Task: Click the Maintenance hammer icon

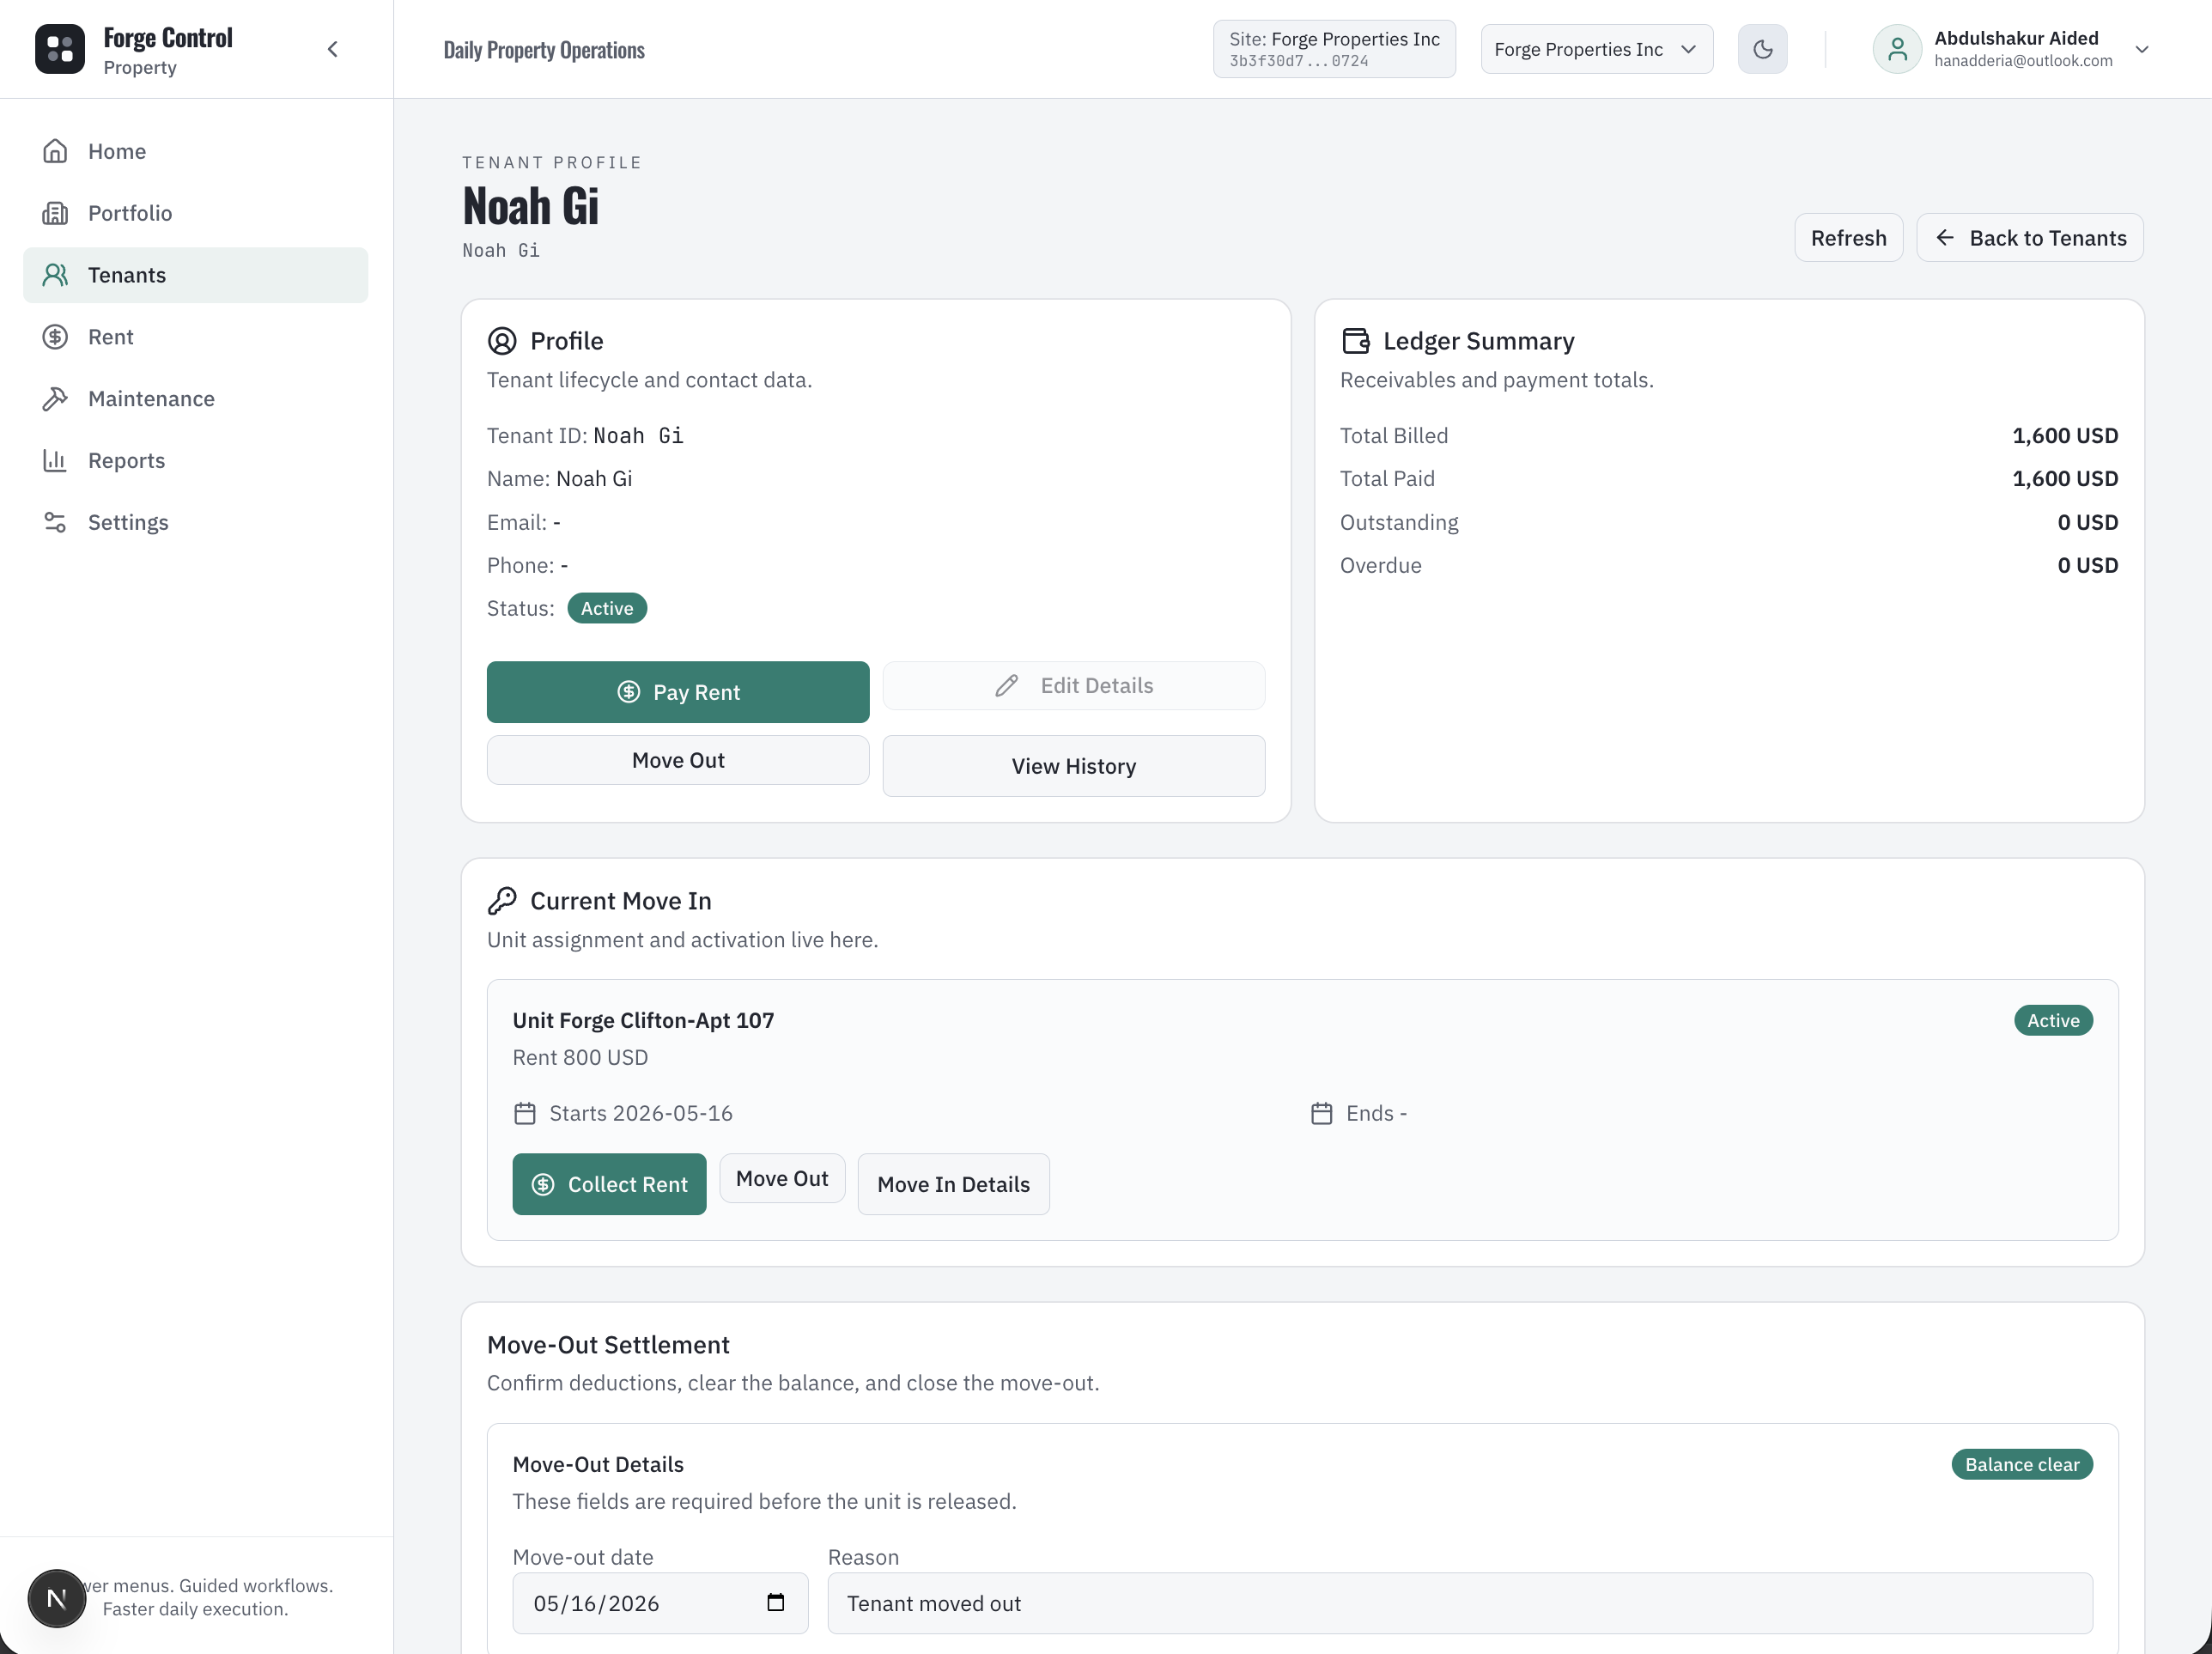Action: click(55, 399)
